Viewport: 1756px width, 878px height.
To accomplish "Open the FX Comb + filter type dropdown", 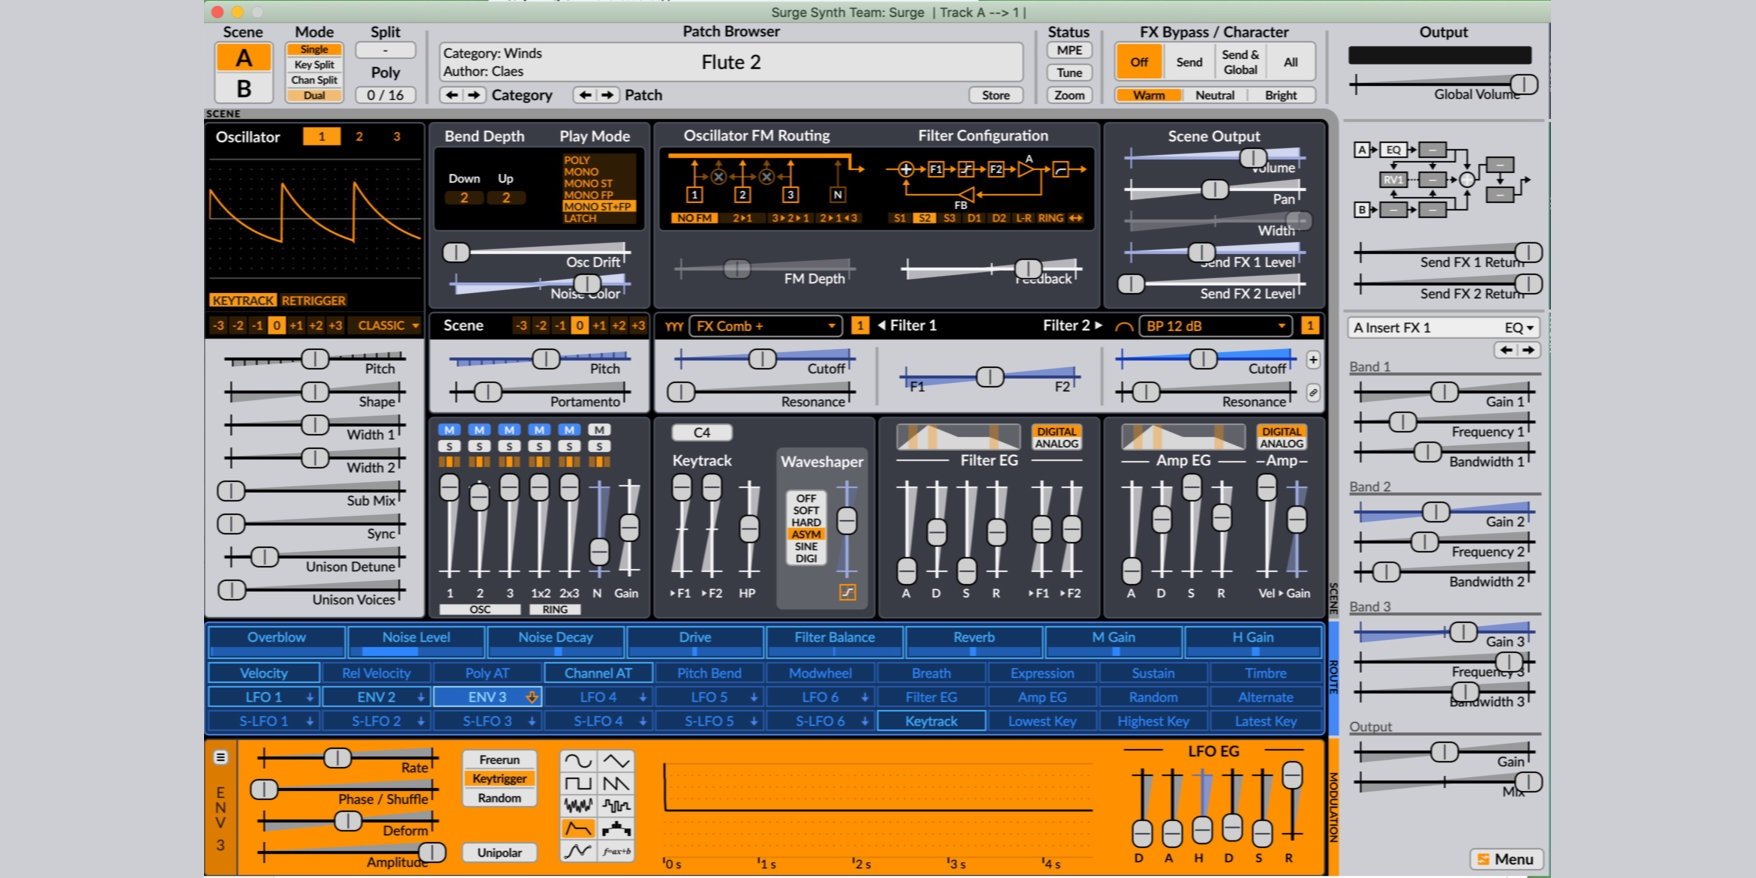I will [766, 326].
